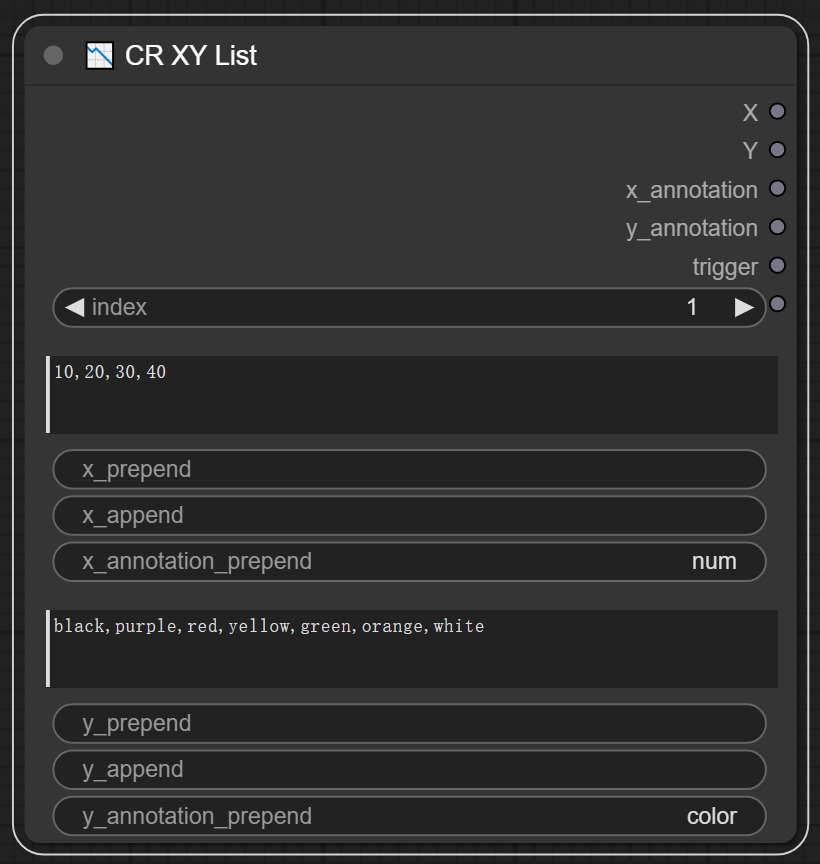This screenshot has width=820, height=864.
Task: Click the y_append input field
Action: coord(410,769)
